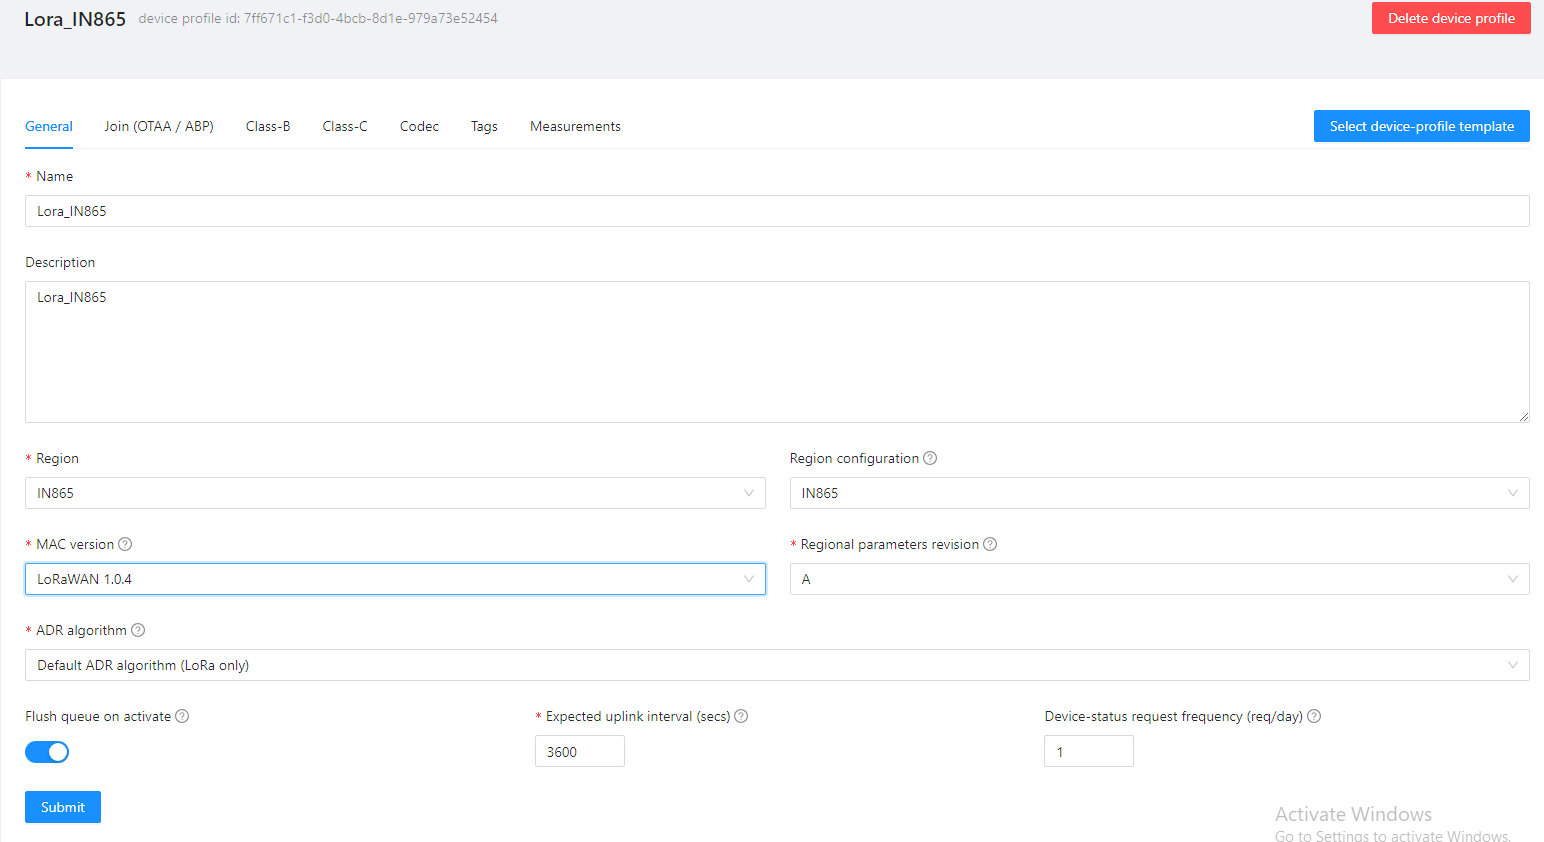
Task: Switch to the Class-C tab
Action: [345, 126]
